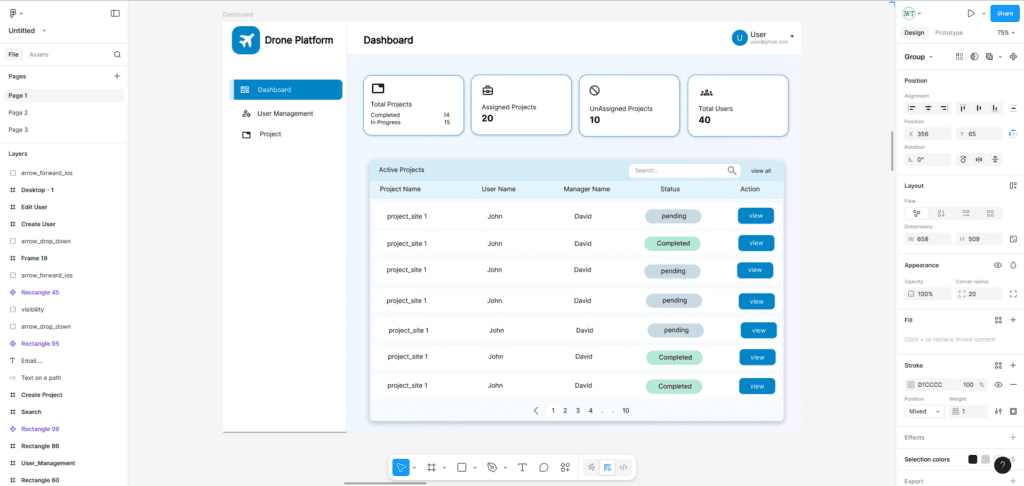Viewport: 1024px width, 486px height.
Task: Add a new page with plus icon
Action: (117, 76)
